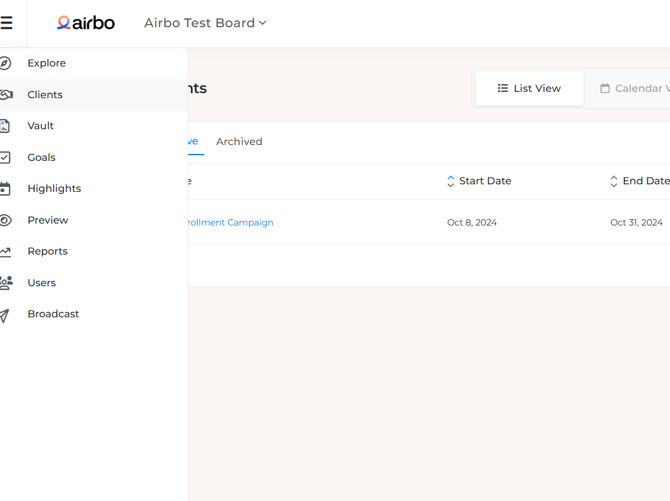Sort by Start Date column arrows
Screen dimensions: 670x501
tap(450, 182)
